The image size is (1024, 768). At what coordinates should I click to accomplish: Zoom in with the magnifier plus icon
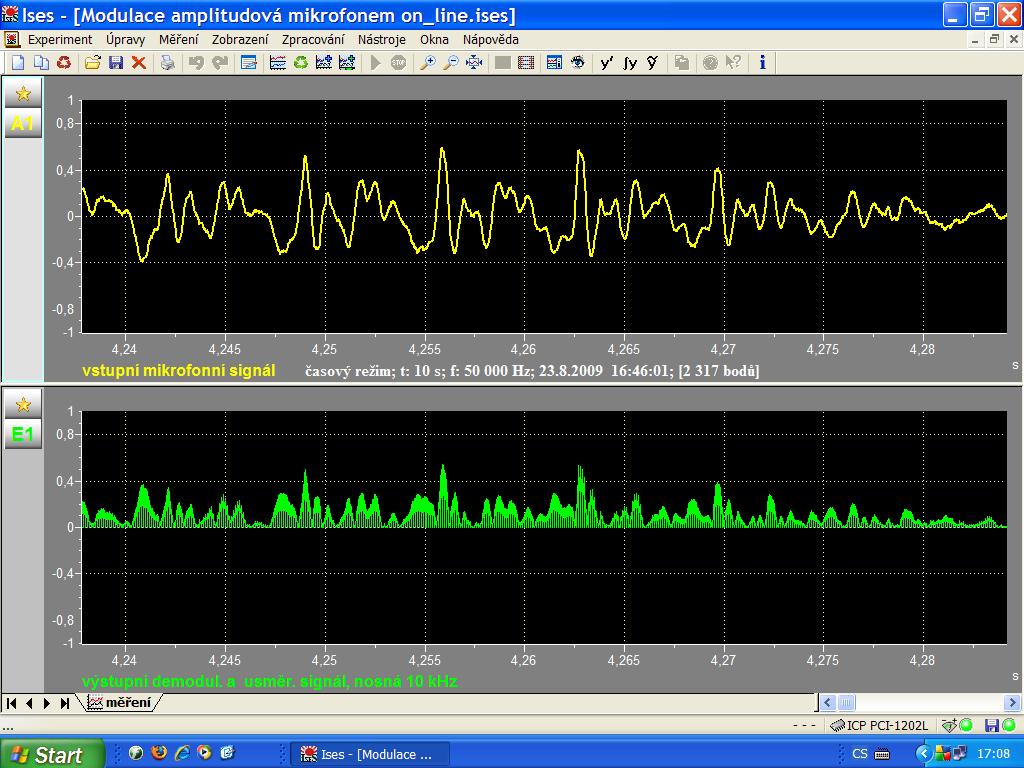[428, 63]
